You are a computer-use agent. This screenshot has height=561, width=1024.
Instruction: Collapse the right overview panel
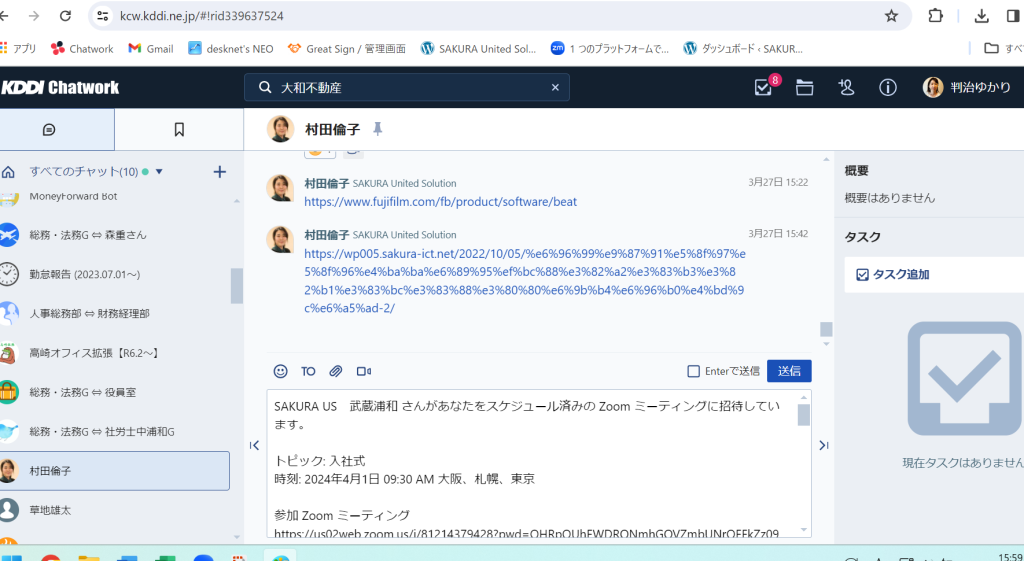pos(823,445)
